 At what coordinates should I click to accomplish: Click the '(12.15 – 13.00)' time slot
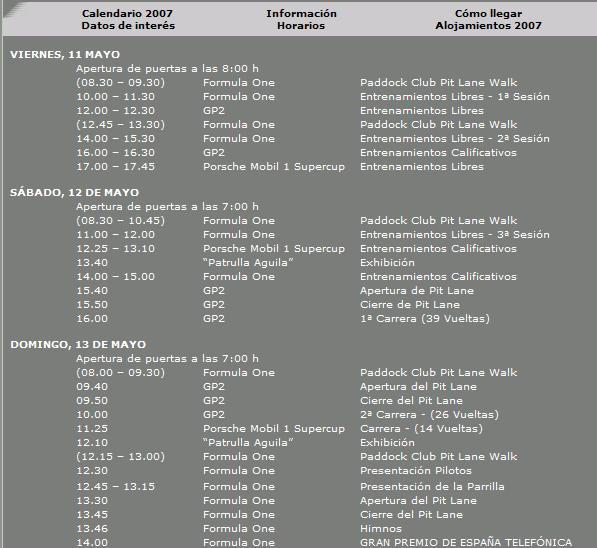[120, 457]
